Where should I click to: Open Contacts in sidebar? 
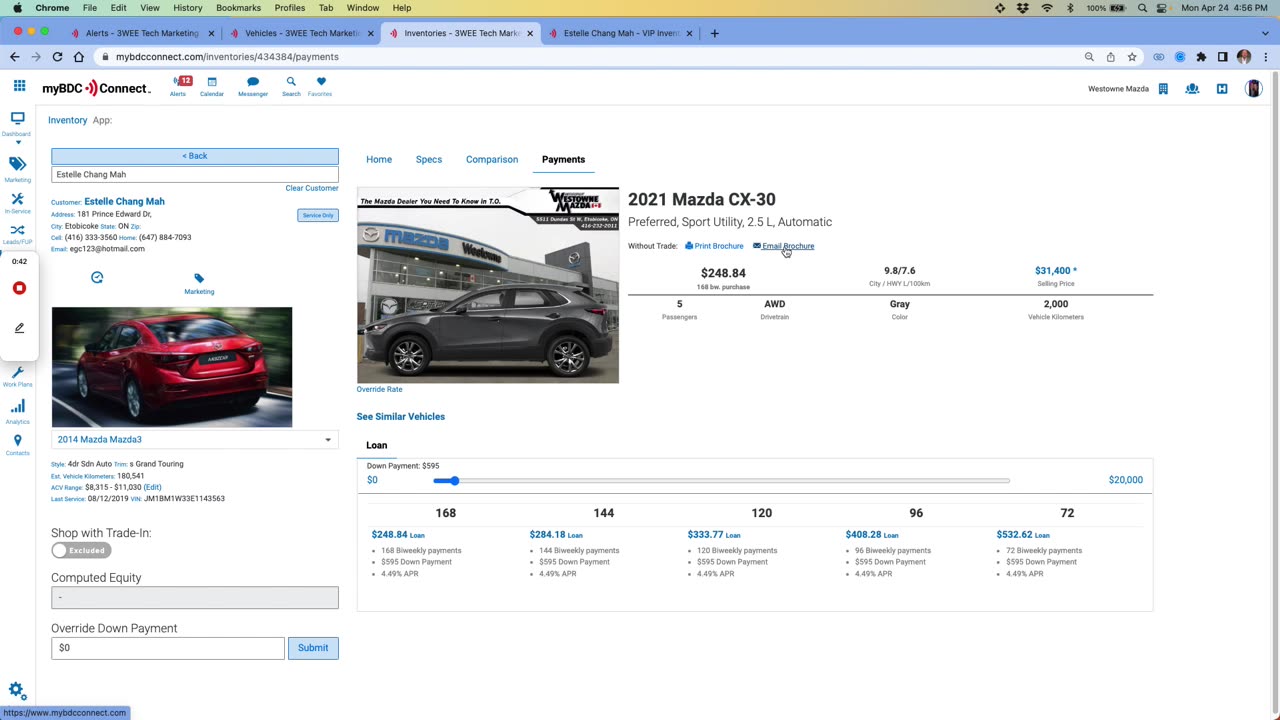(x=17, y=445)
